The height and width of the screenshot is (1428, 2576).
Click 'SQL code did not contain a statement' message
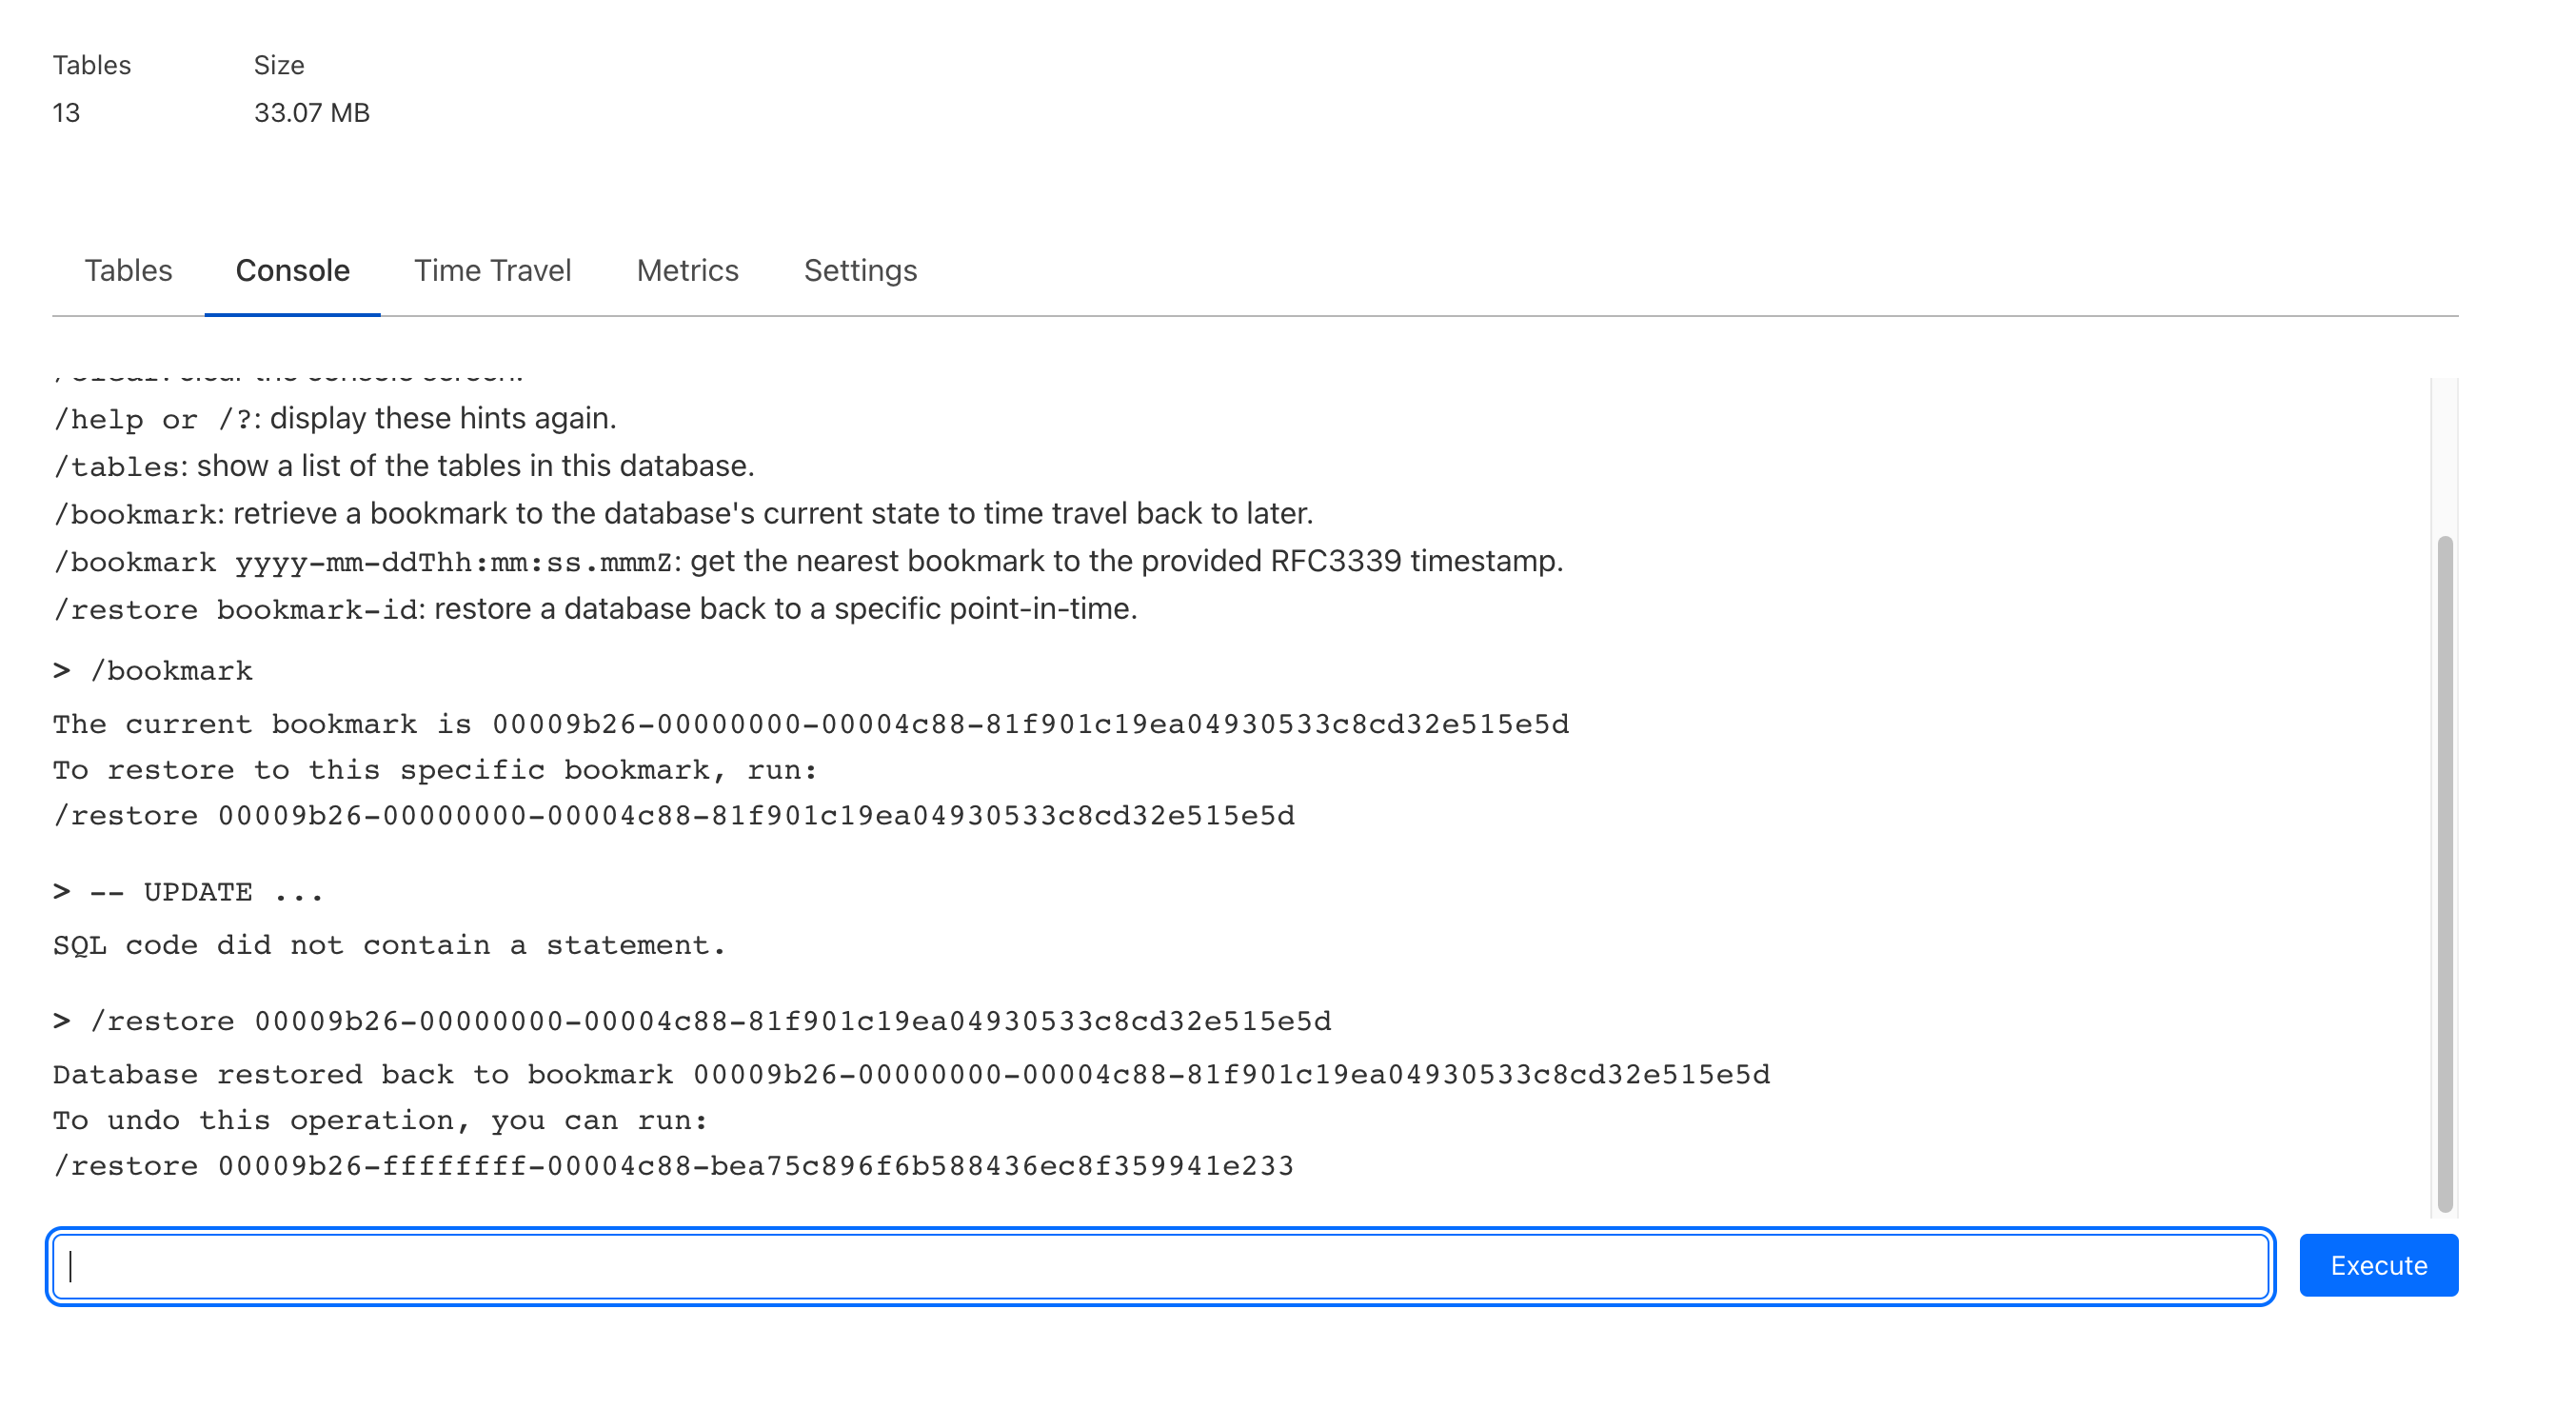tap(389, 945)
